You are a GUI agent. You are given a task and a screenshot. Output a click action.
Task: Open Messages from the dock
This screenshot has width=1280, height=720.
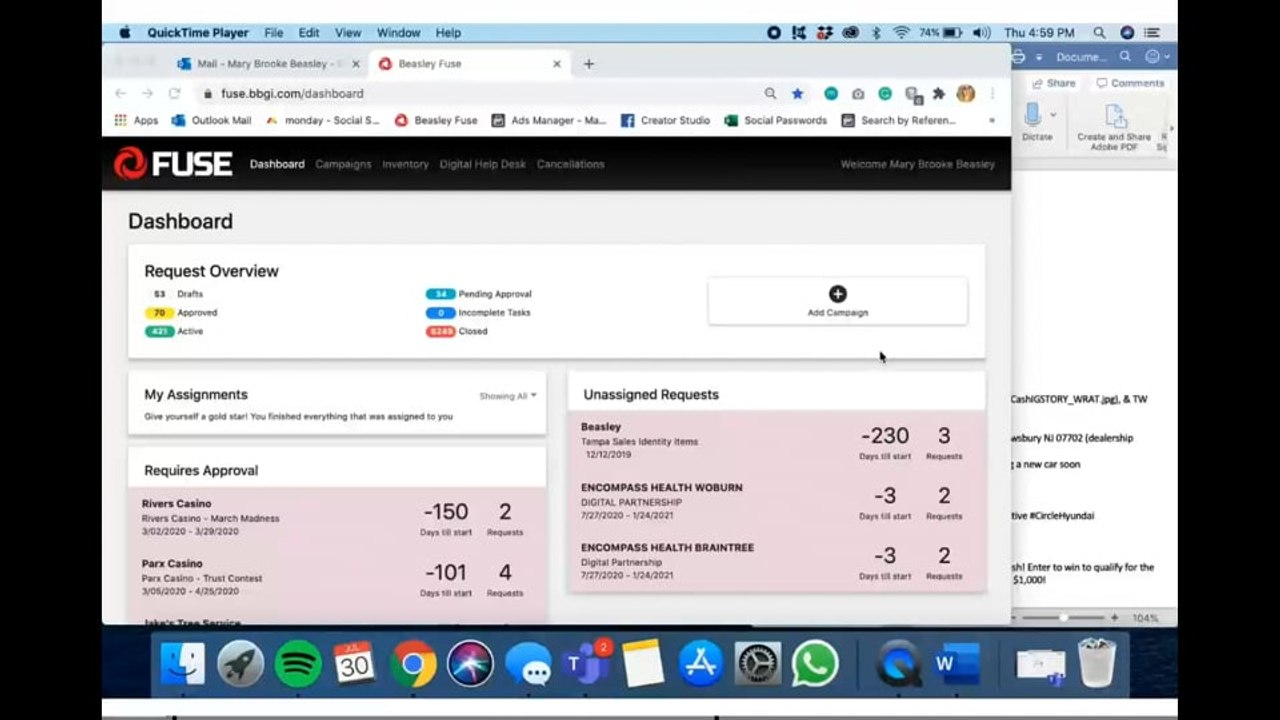tap(528, 664)
